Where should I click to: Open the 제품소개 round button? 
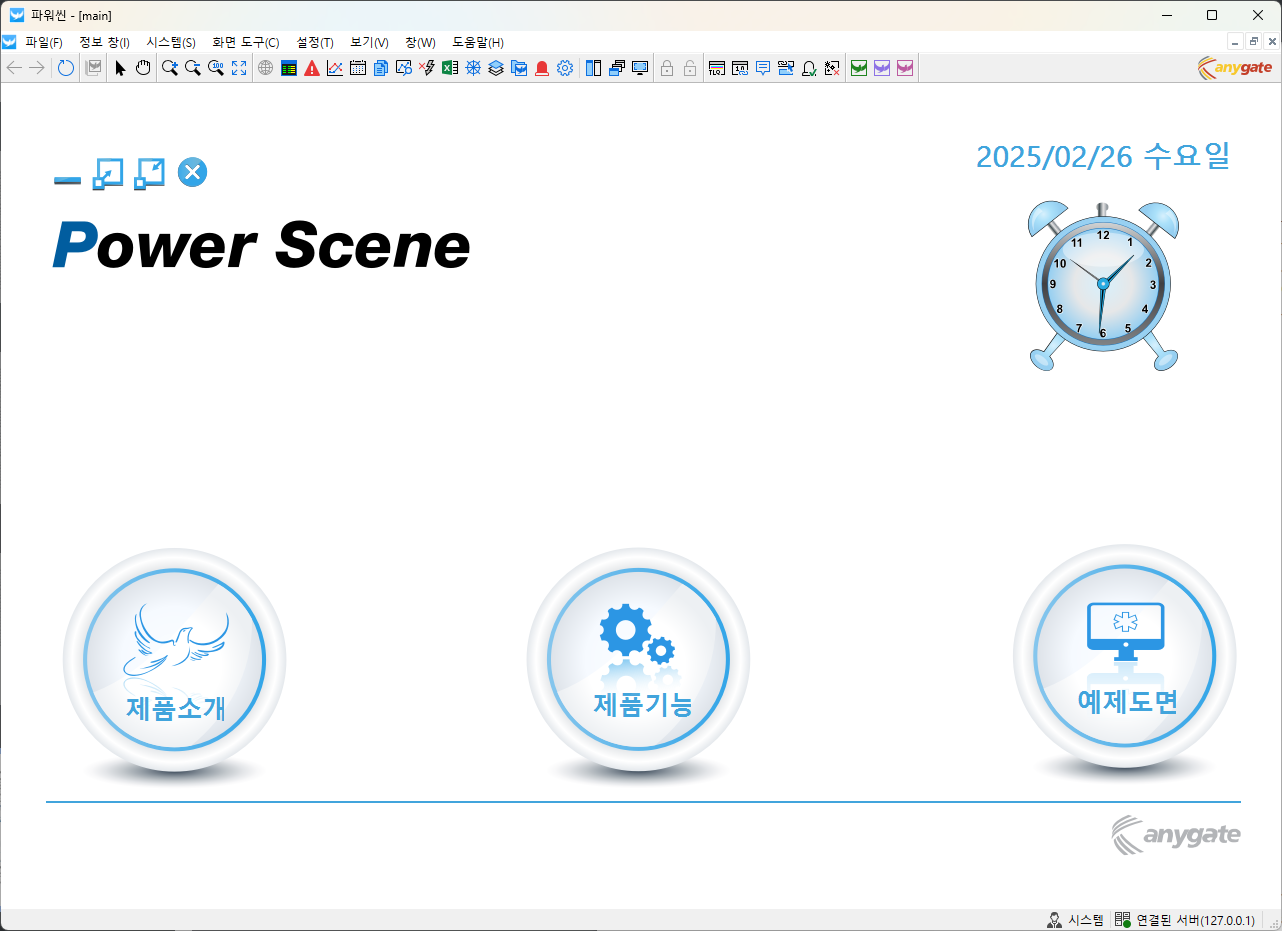click(175, 660)
